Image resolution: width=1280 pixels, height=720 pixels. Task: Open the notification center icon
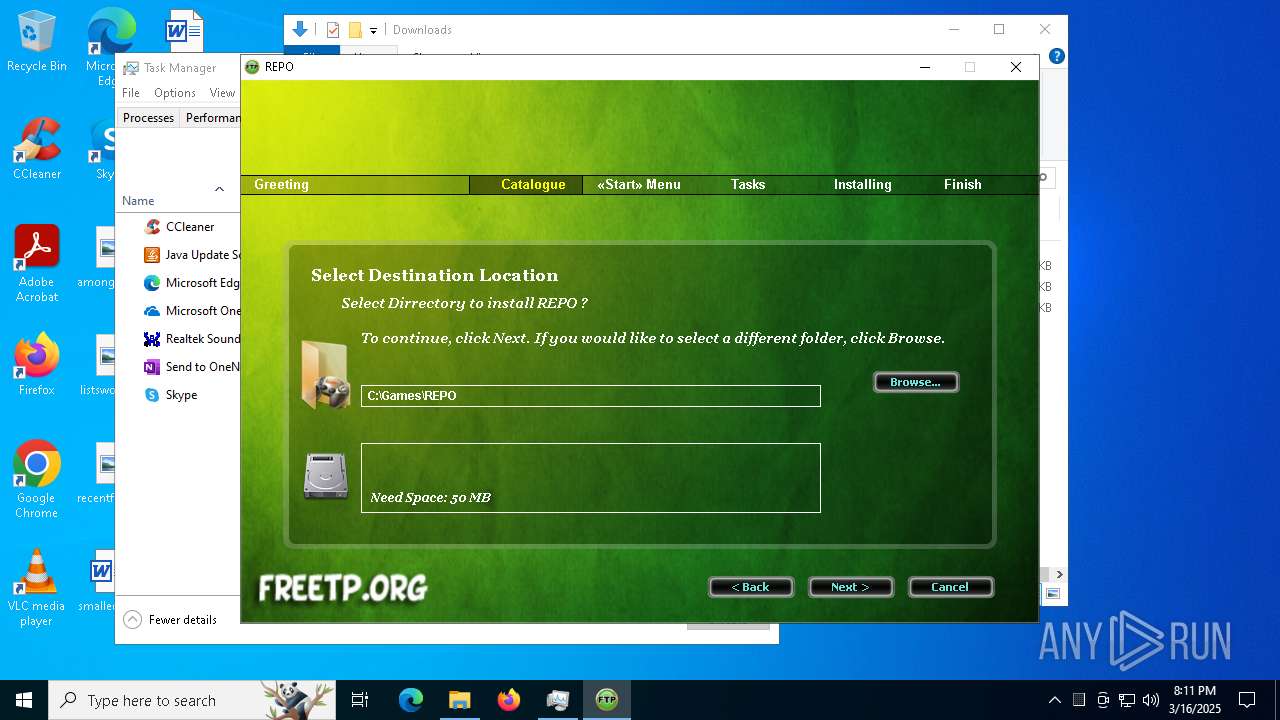click(x=1247, y=700)
